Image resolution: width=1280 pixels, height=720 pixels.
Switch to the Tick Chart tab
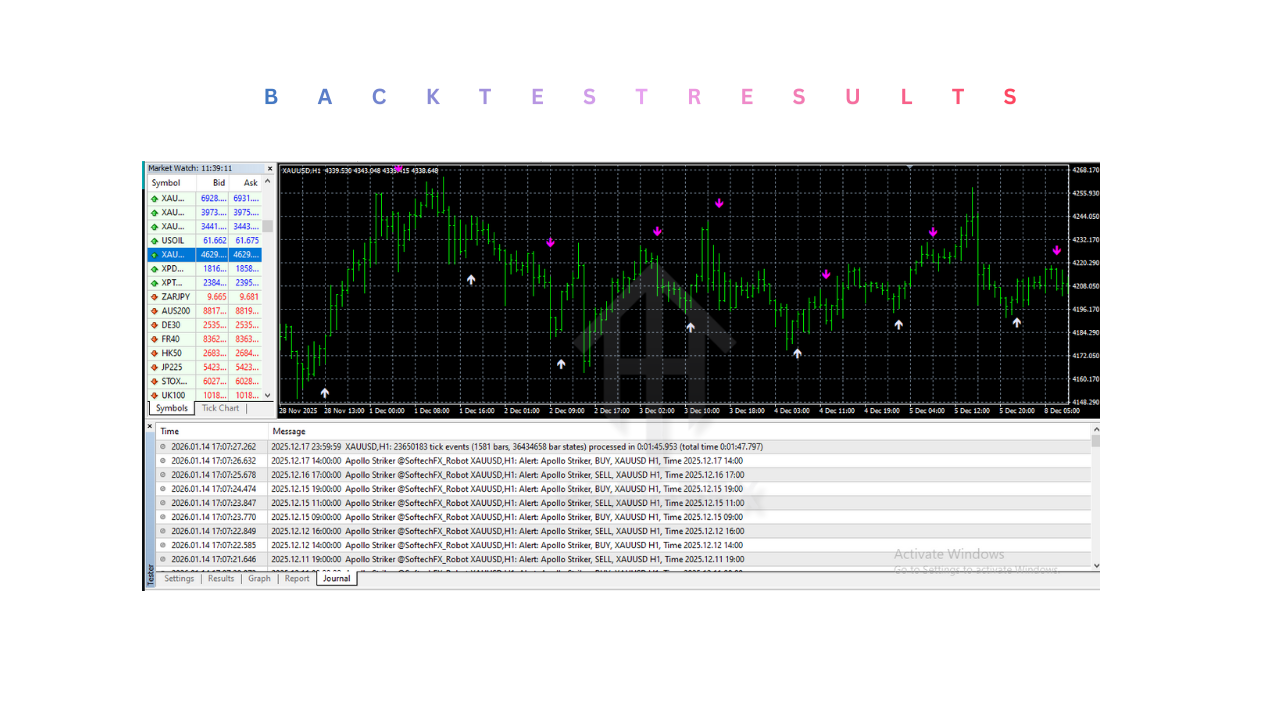pos(219,408)
